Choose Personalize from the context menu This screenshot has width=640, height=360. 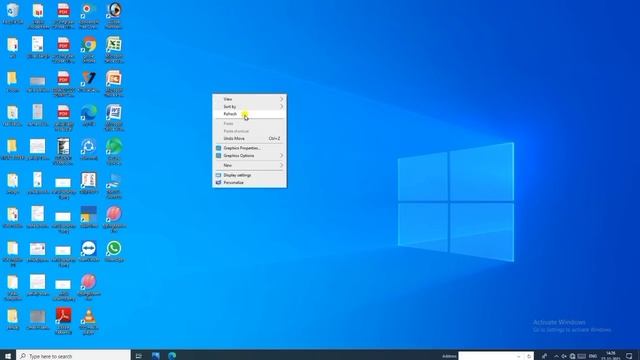point(249,182)
